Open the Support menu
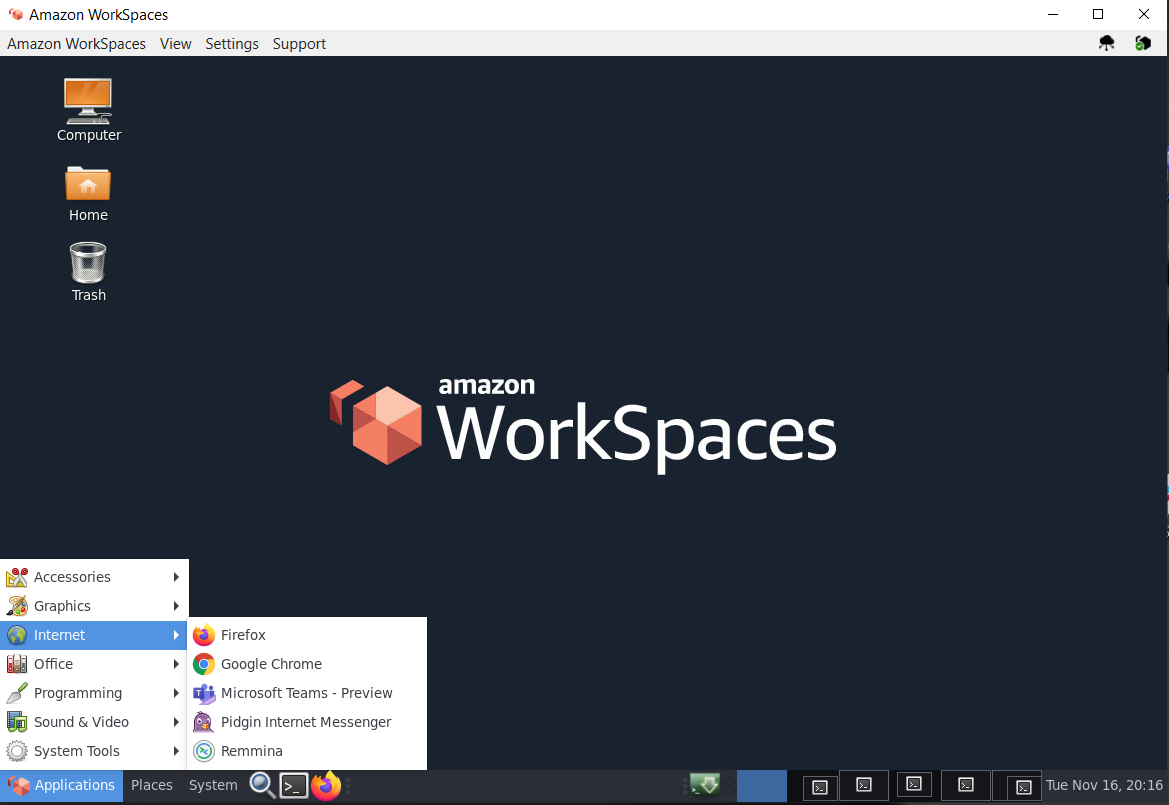The image size is (1169, 805). 299,44
